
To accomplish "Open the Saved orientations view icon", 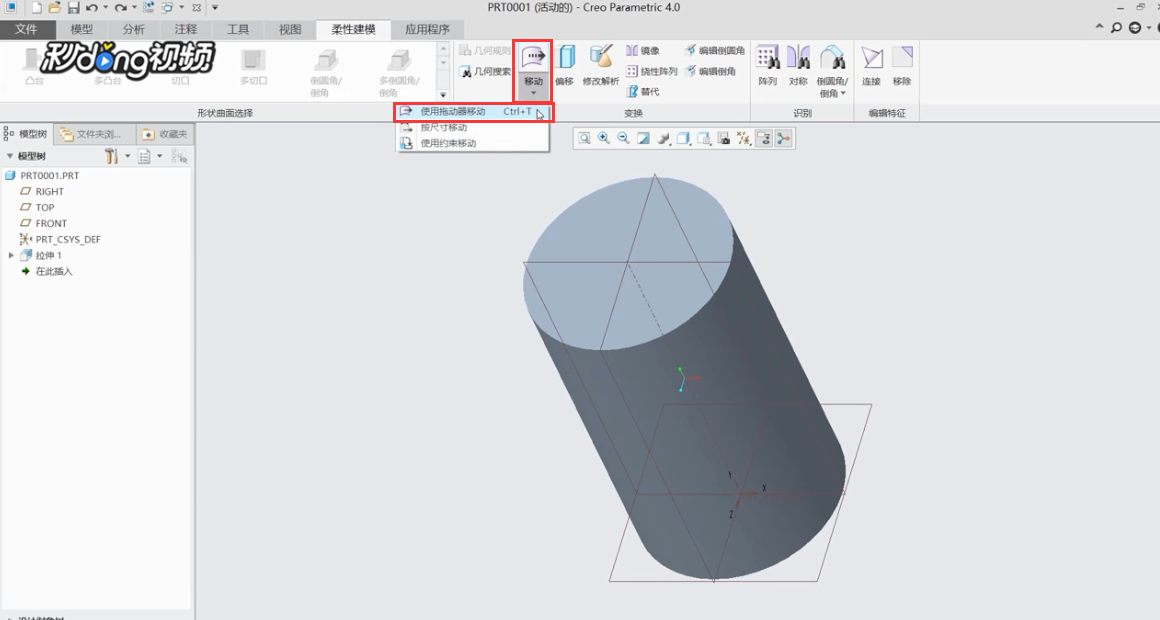I will [704, 138].
